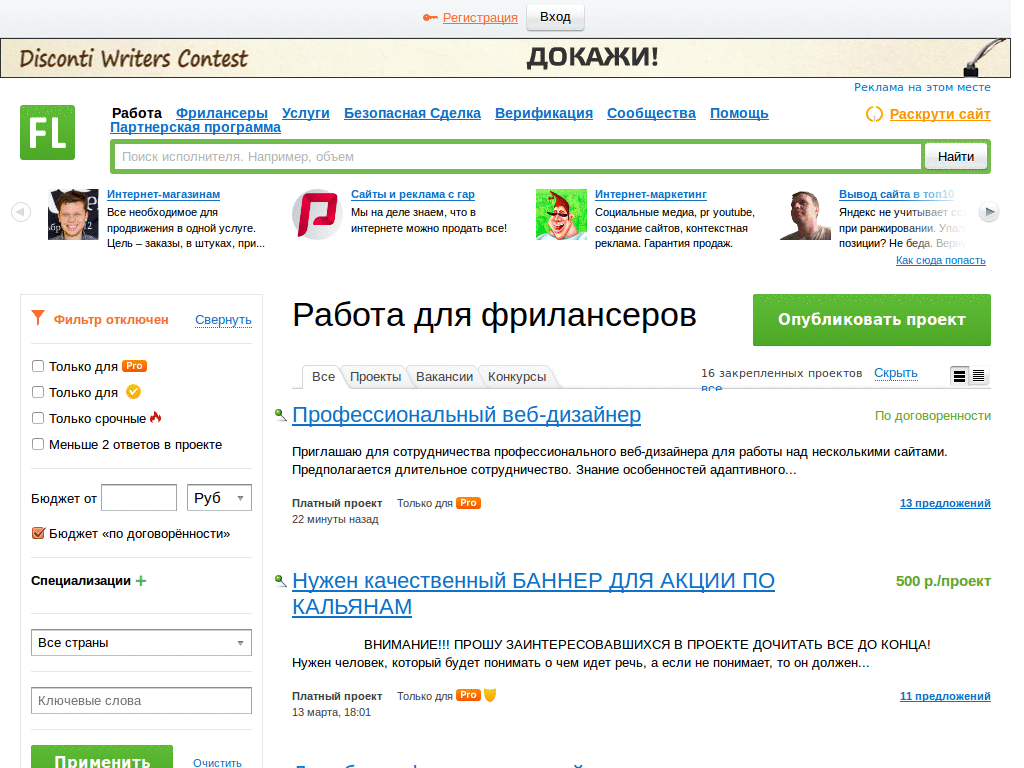Switch to the Конкурсы tab
1024x768 pixels.
point(516,377)
